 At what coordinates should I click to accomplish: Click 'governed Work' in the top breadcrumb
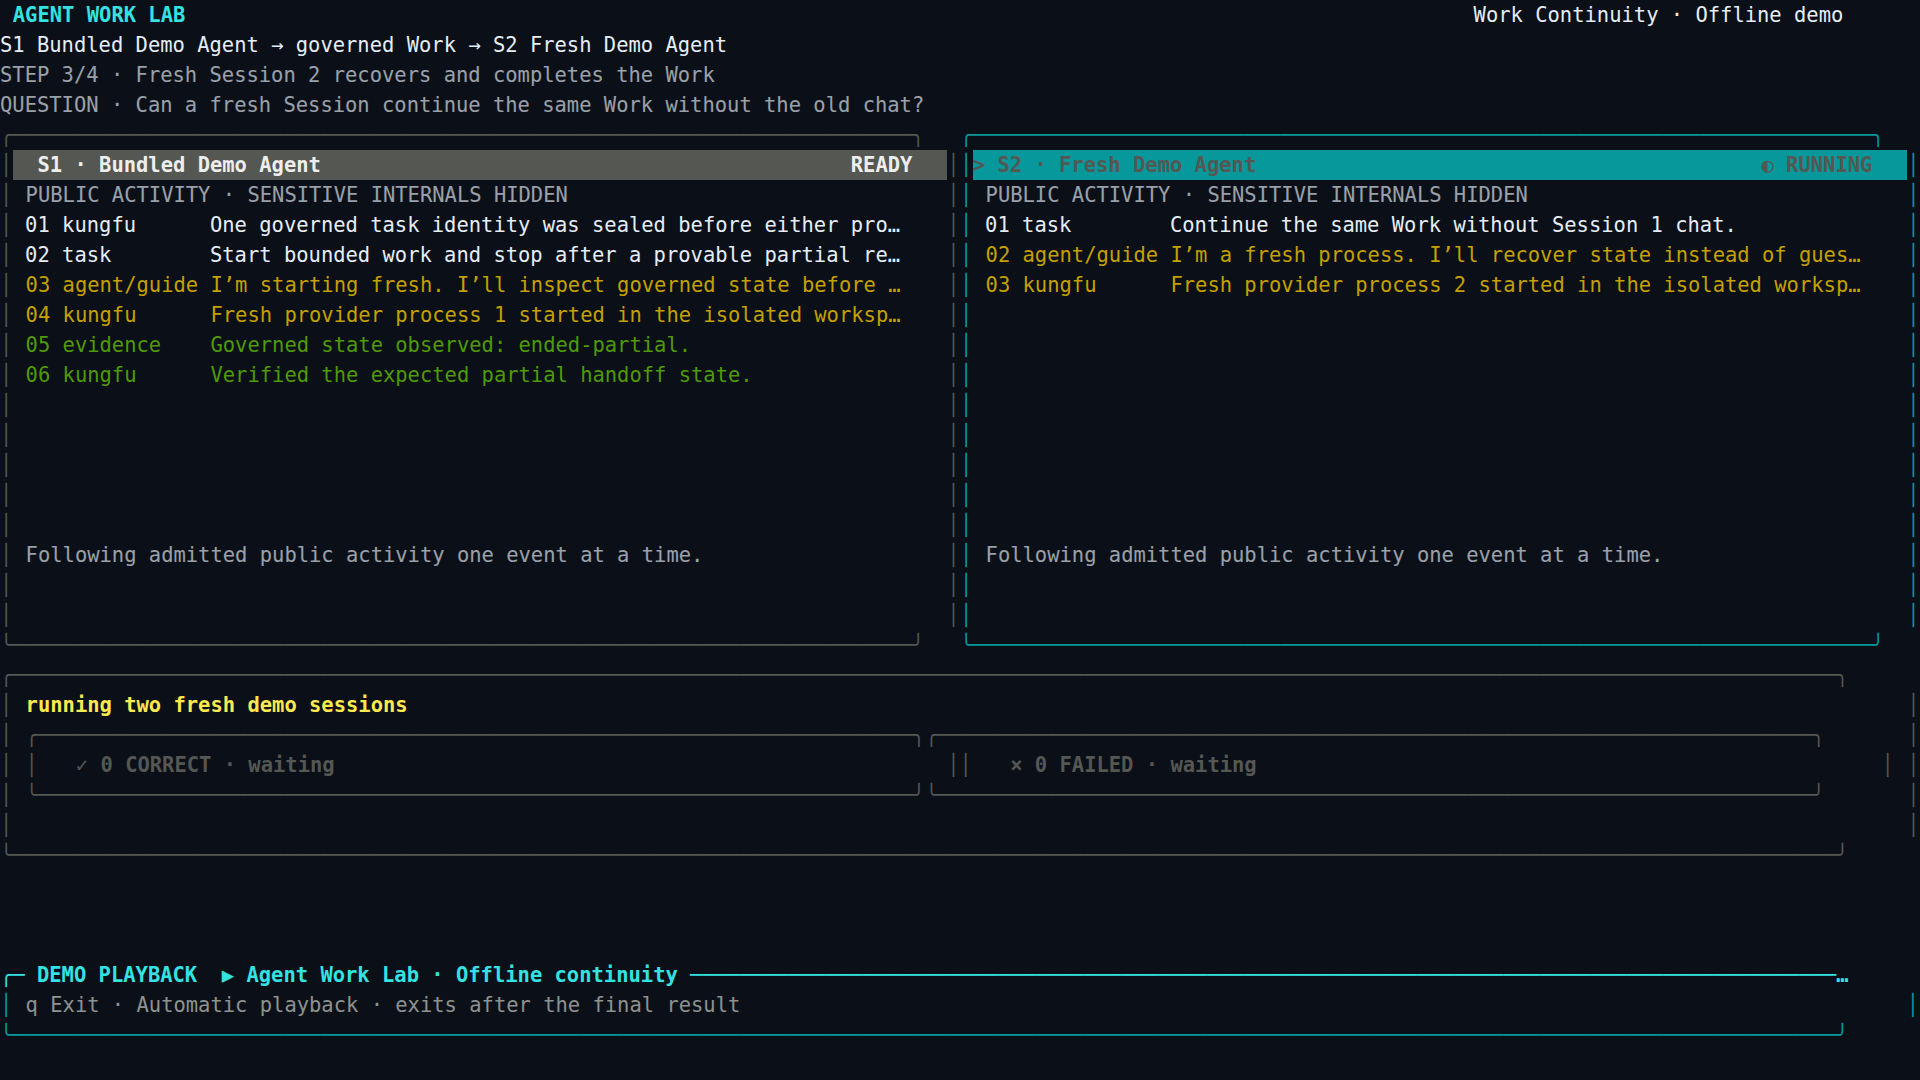(375, 45)
